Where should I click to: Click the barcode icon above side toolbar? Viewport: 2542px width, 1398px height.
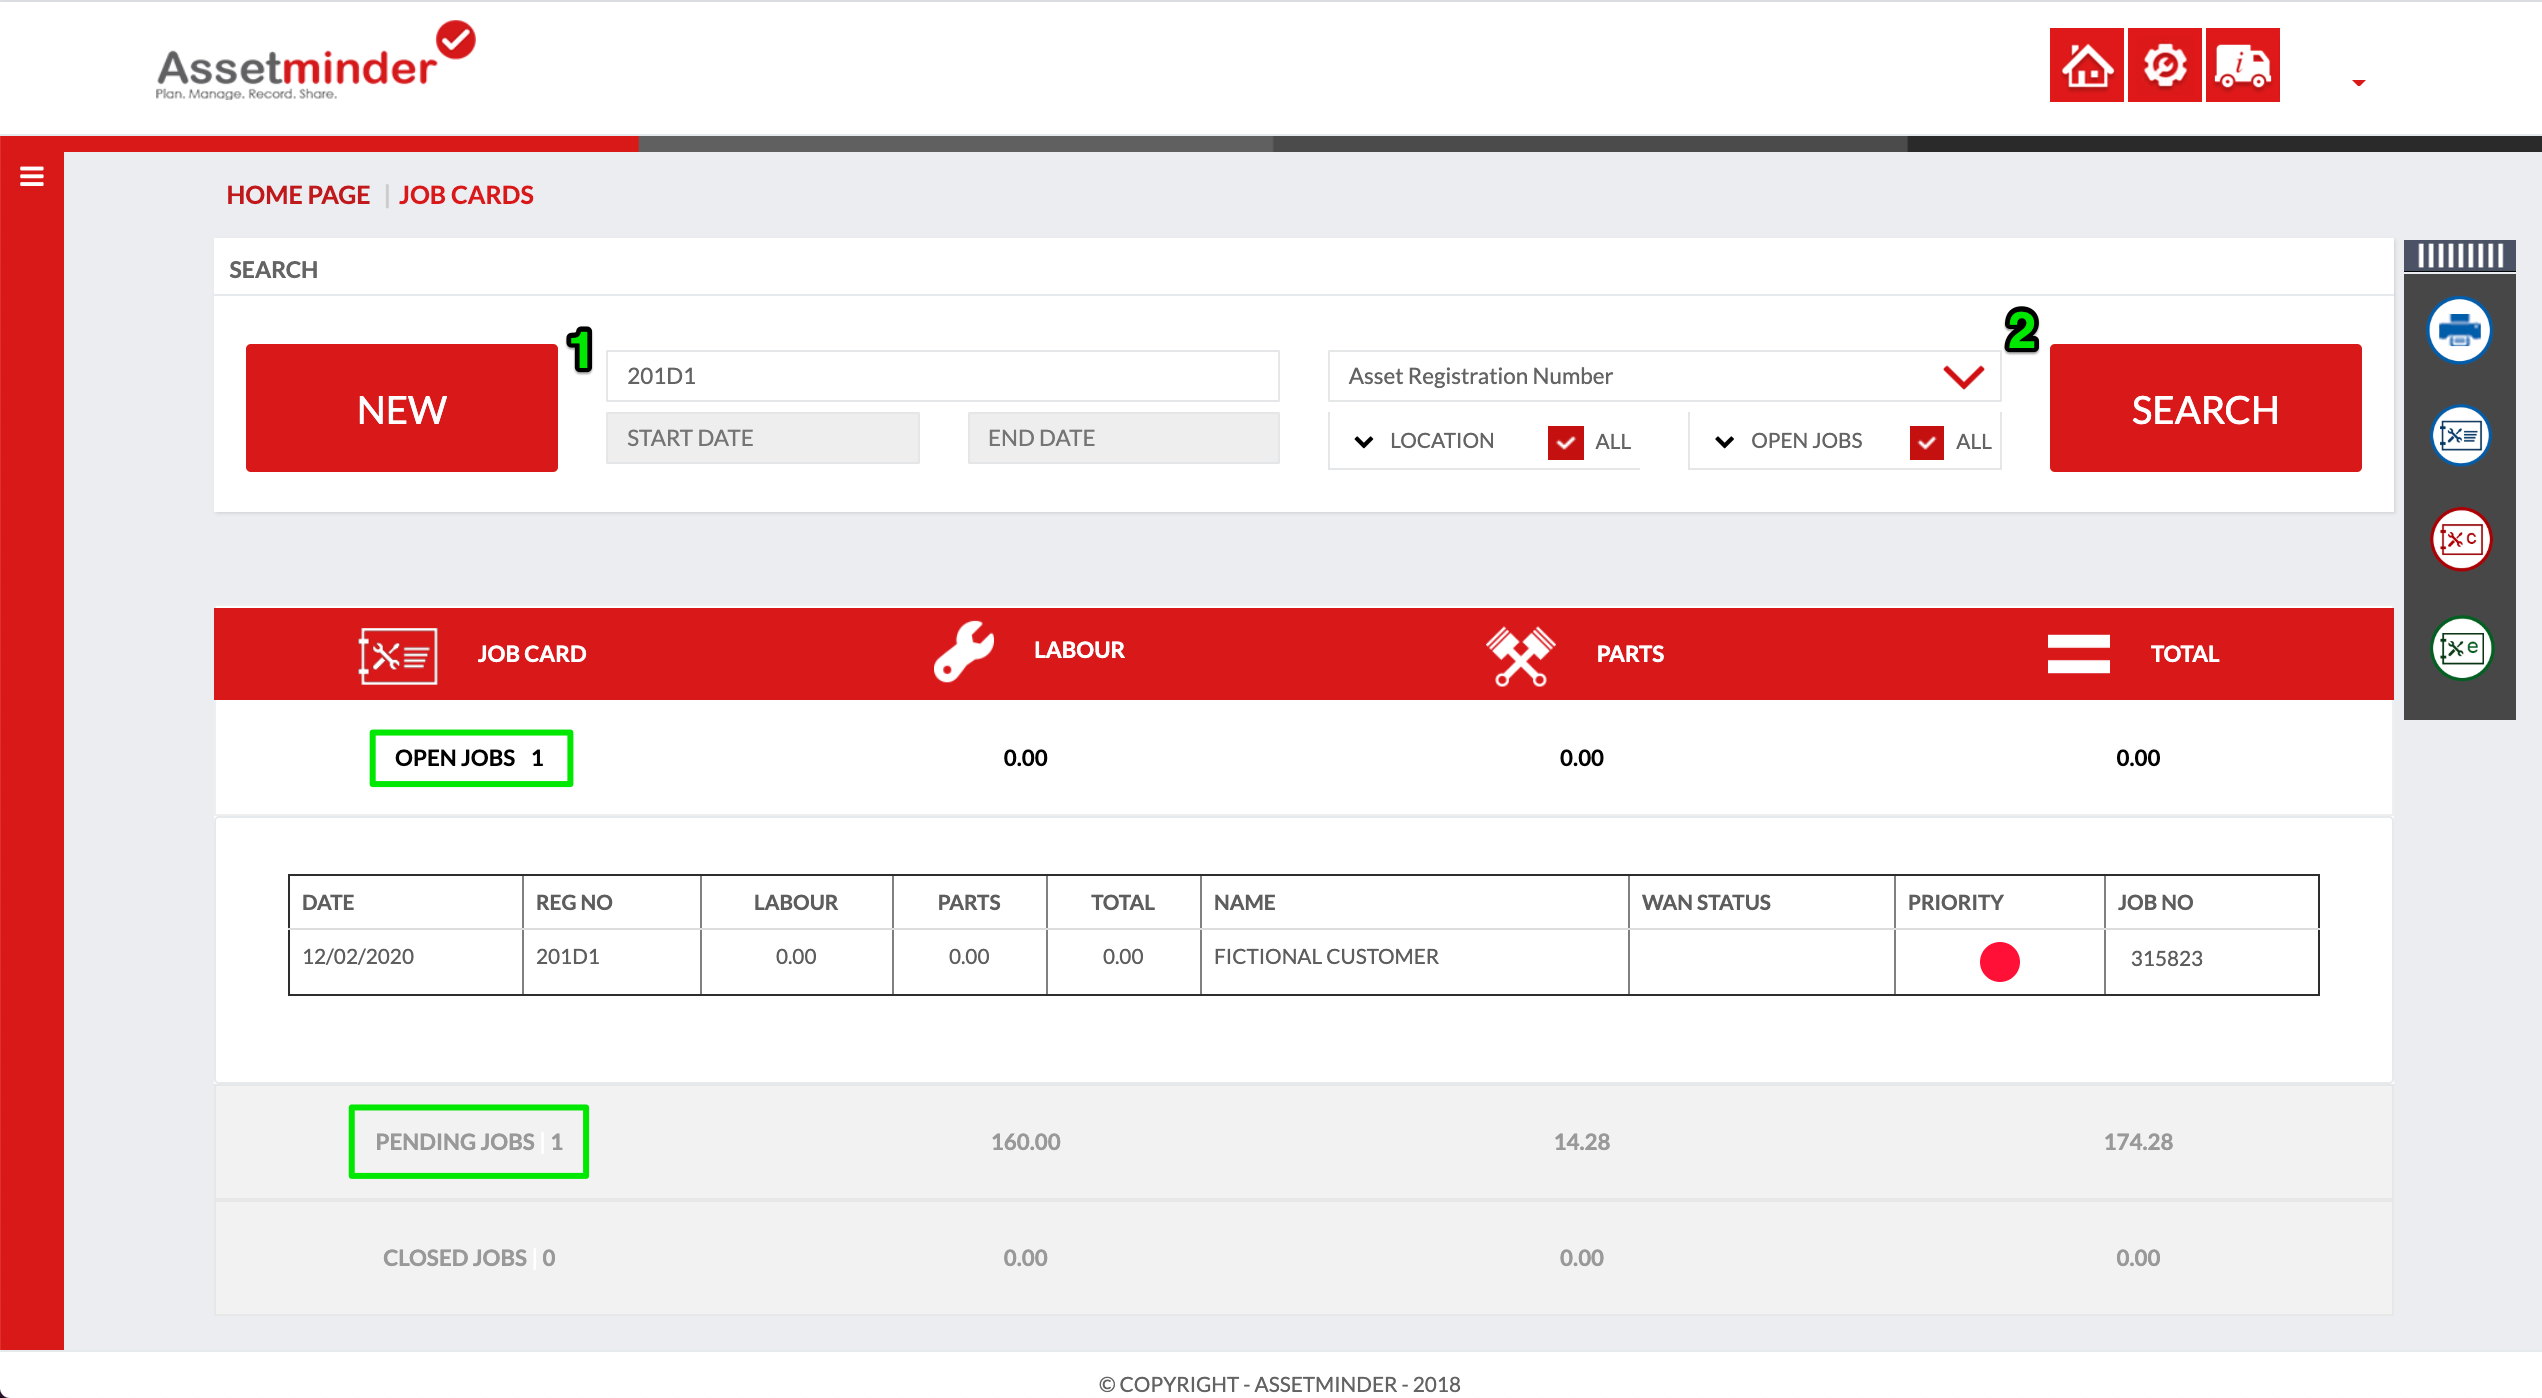pos(2459,256)
